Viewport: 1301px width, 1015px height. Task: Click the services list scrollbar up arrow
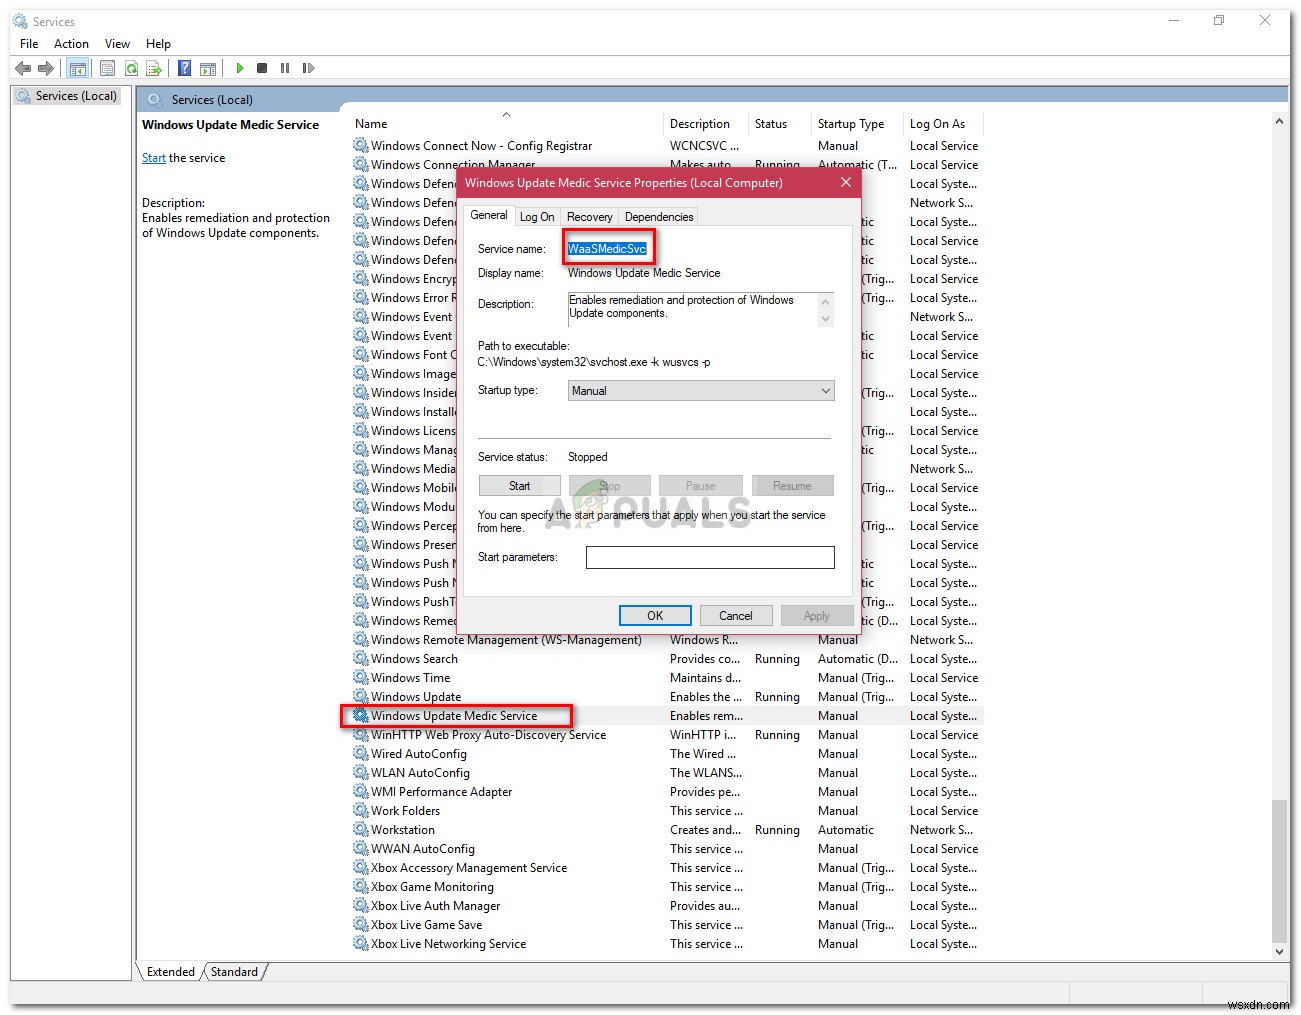click(1279, 121)
